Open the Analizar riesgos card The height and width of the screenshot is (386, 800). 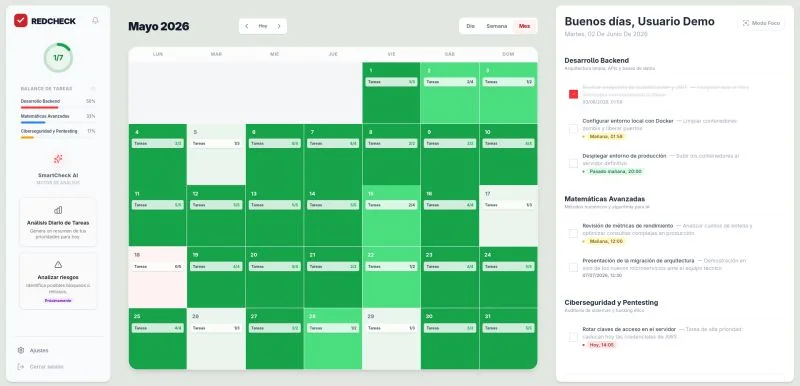58,280
